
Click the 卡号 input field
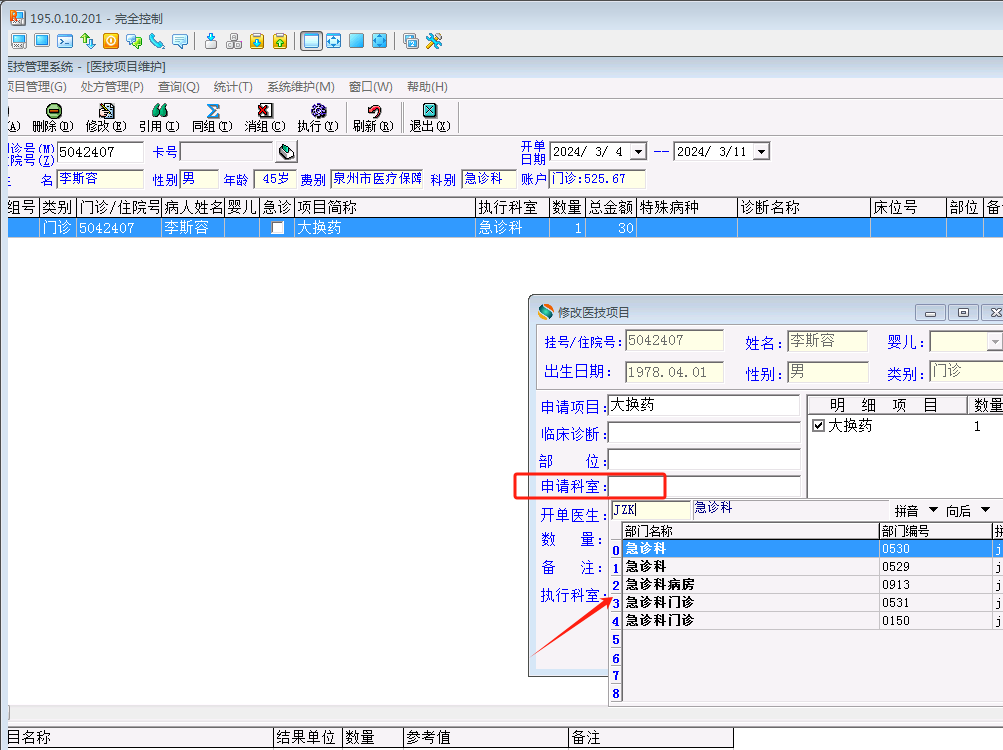coord(226,152)
